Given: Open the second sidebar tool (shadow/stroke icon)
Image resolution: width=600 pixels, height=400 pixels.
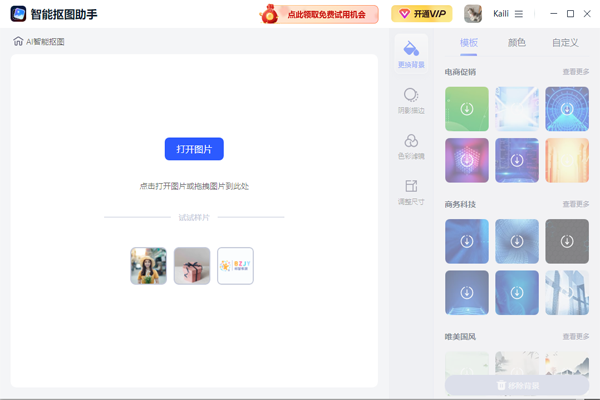Looking at the screenshot, I should tap(410, 99).
